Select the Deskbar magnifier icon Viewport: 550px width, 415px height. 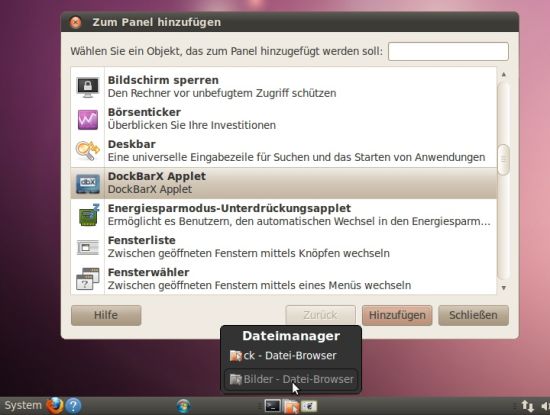click(x=88, y=151)
